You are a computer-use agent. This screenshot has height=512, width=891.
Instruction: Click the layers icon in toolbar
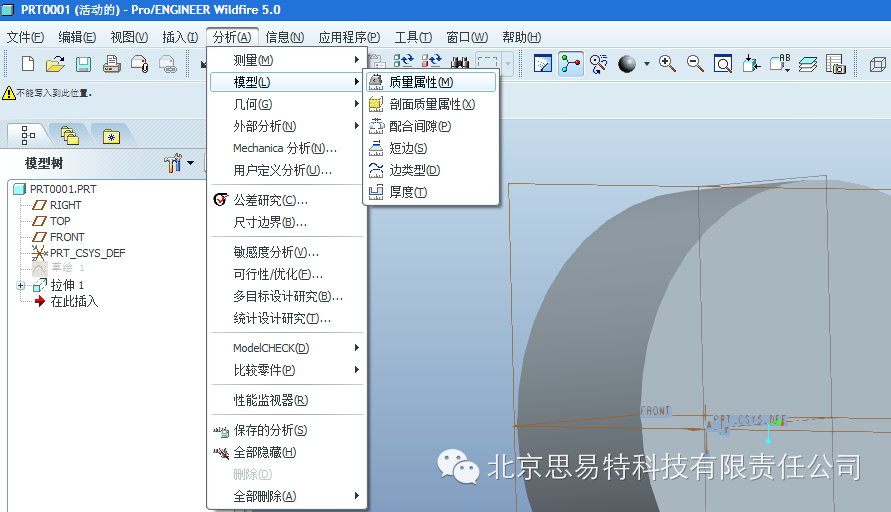point(808,64)
